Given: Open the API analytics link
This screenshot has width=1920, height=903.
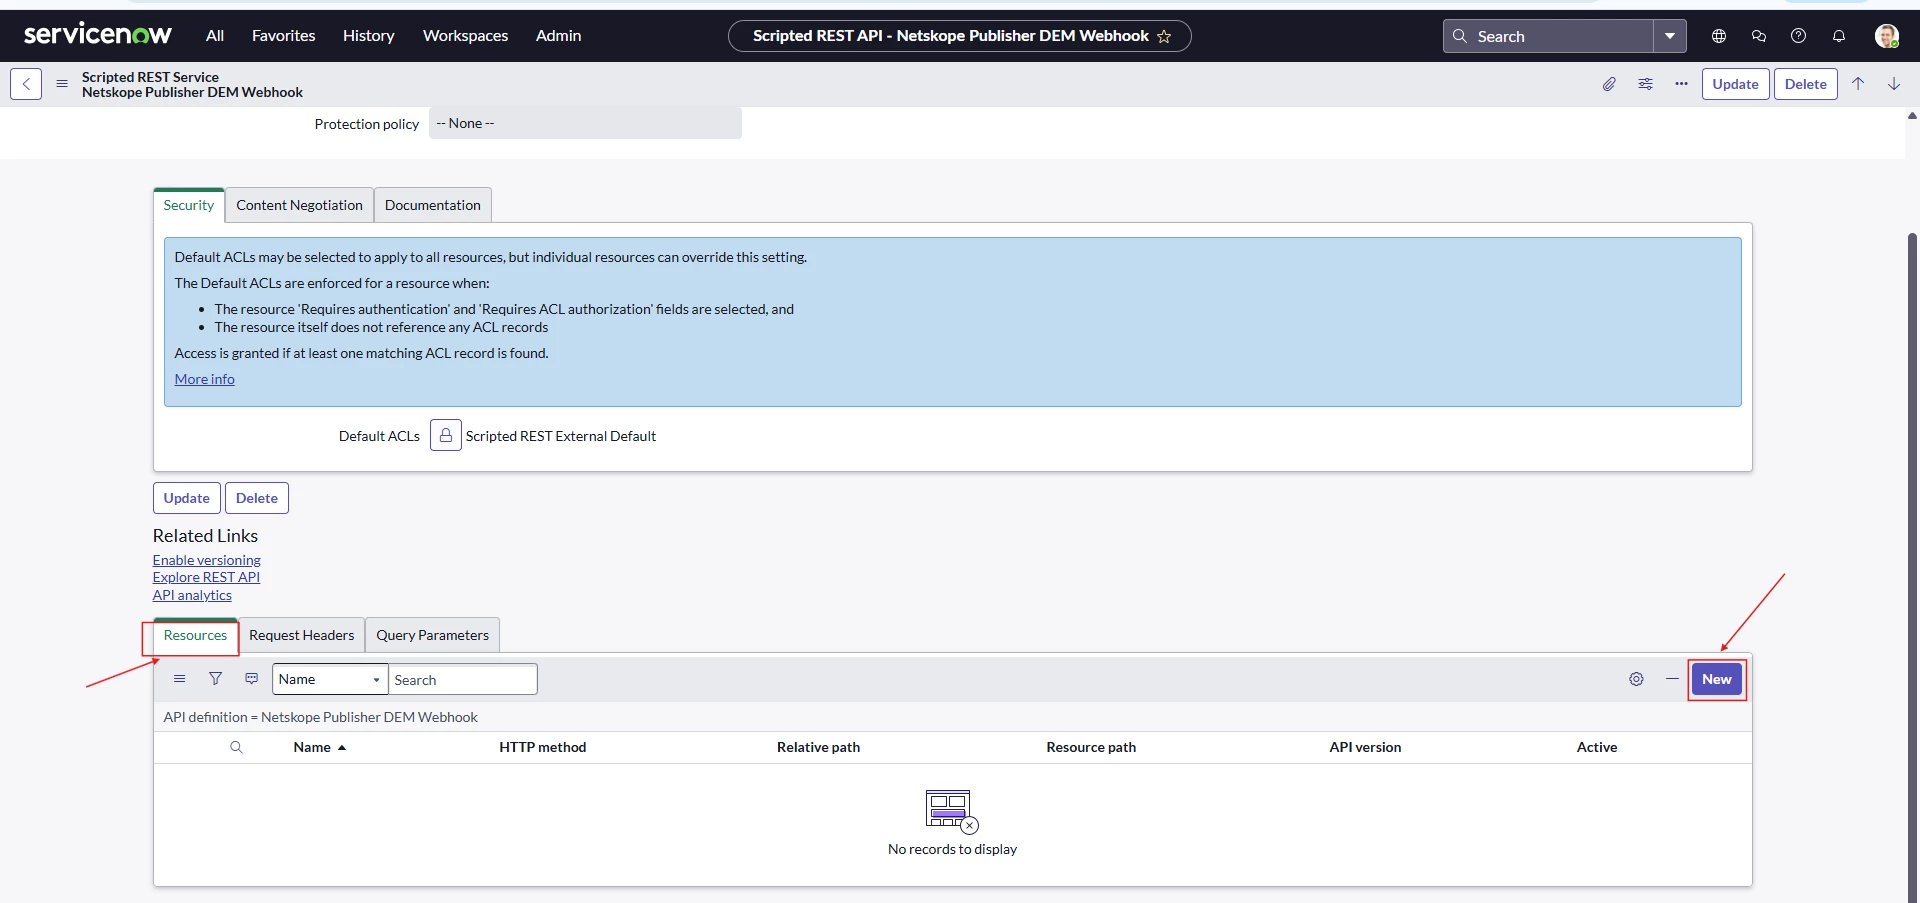Looking at the screenshot, I should click(x=192, y=595).
